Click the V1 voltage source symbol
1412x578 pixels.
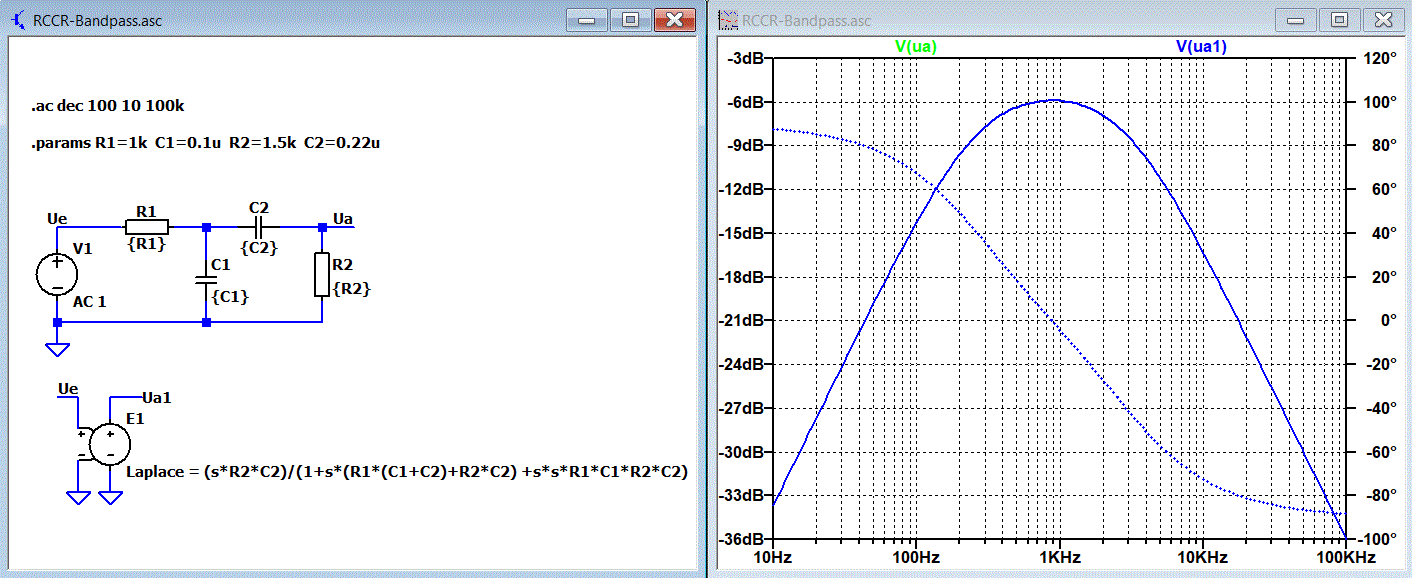pyautogui.click(x=57, y=274)
